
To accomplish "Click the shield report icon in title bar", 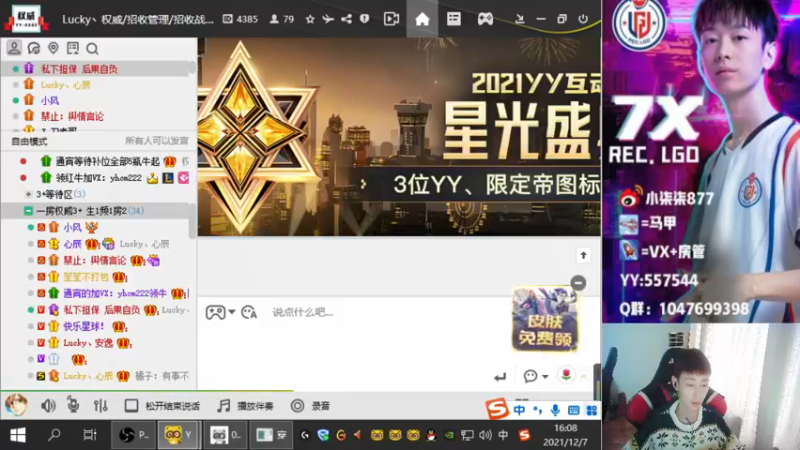I will 364,19.
